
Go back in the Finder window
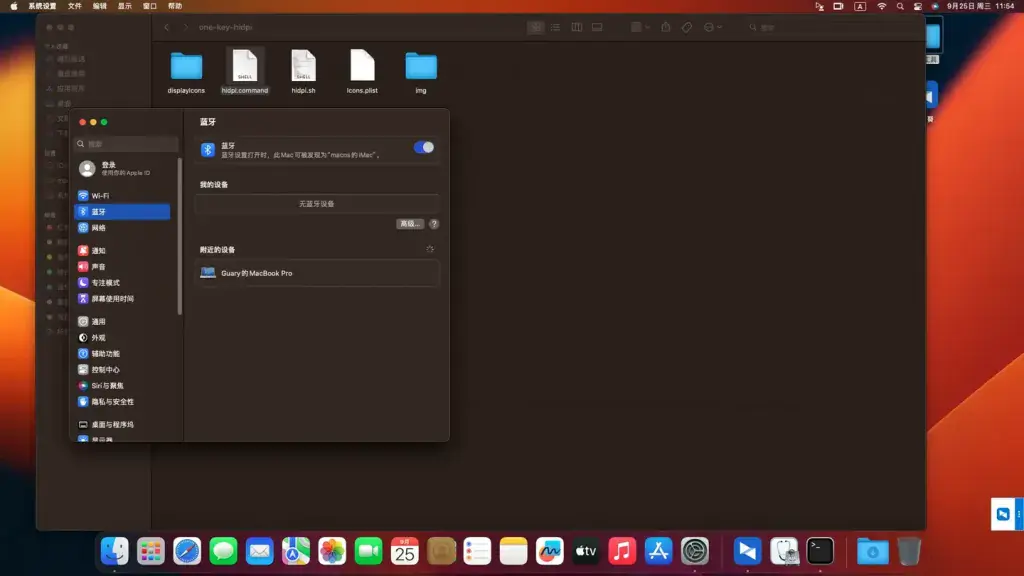(167, 27)
